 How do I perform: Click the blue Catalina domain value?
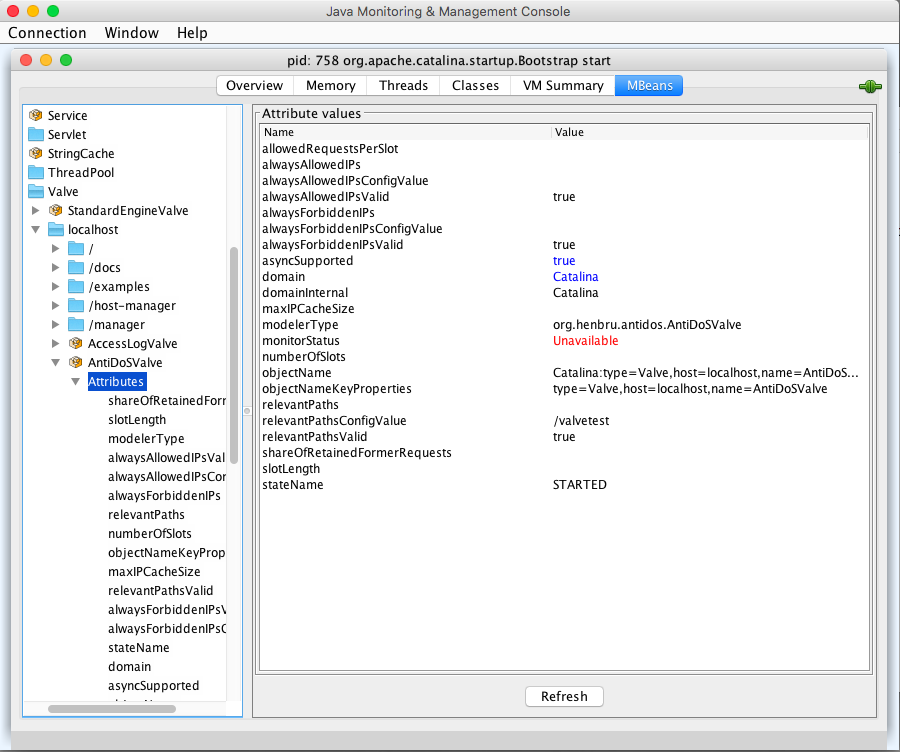[x=575, y=276]
